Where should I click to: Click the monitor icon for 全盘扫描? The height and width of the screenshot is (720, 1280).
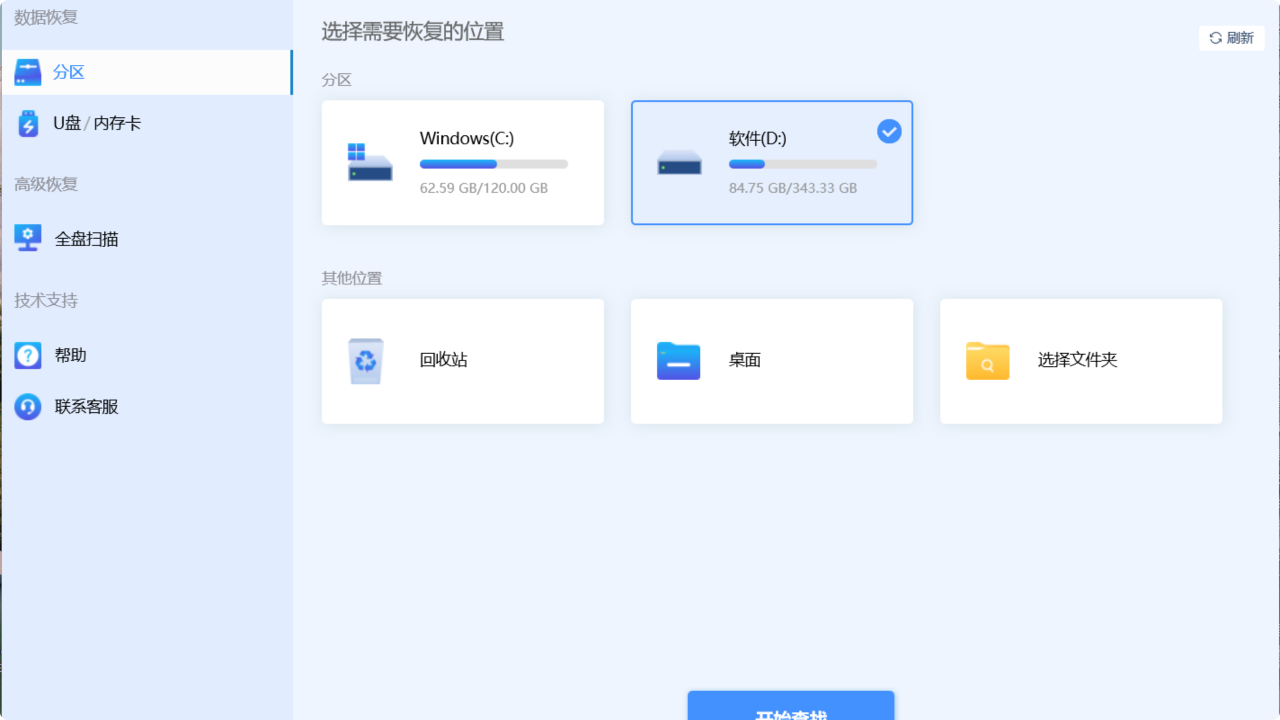click(27, 238)
